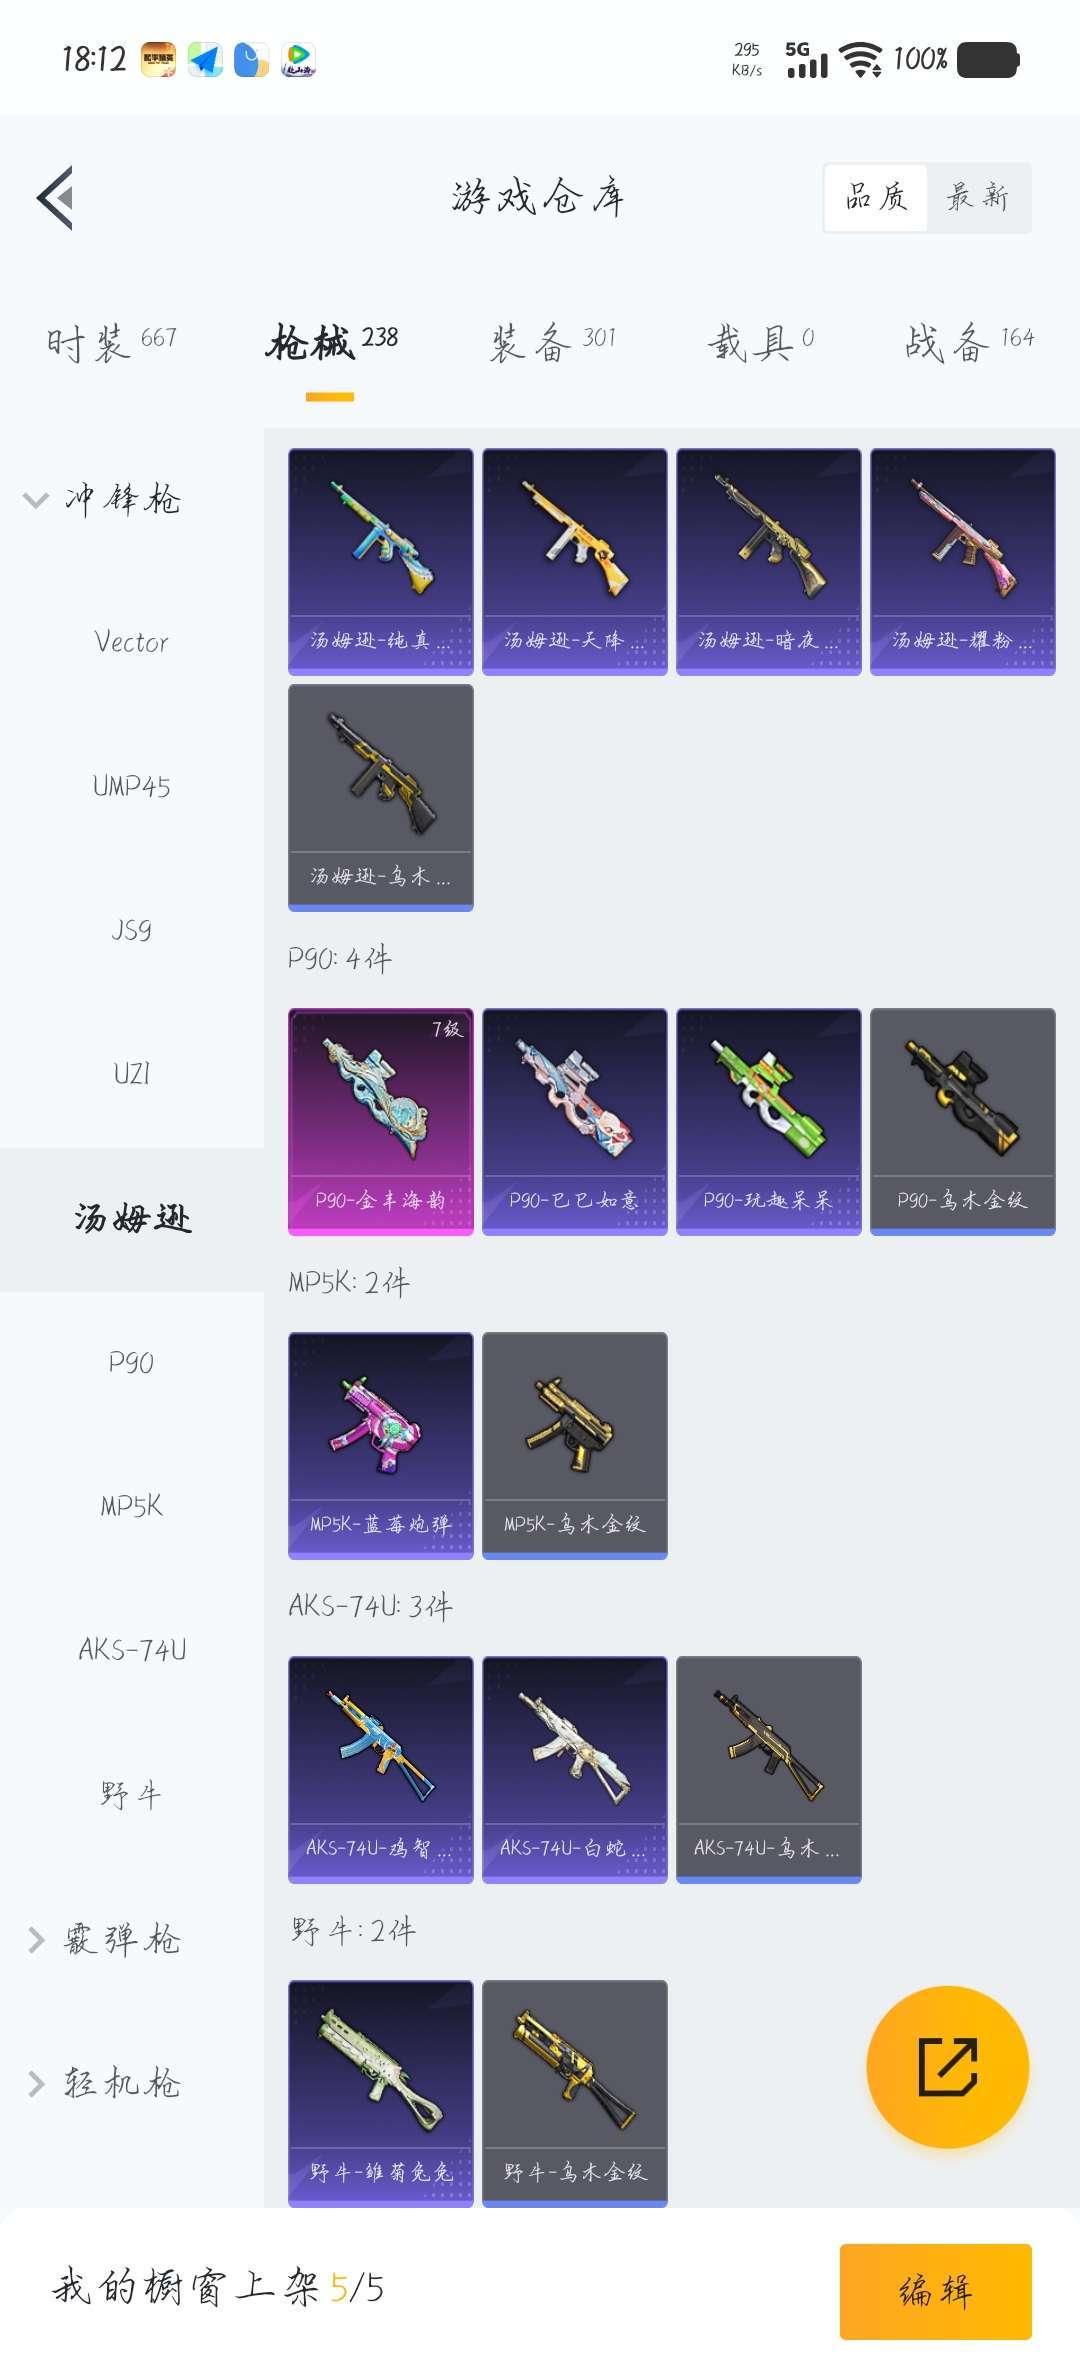Open the P90-金丰海韵 level 7 item
Viewport: 1080px width, 2376px height.
(x=380, y=1121)
